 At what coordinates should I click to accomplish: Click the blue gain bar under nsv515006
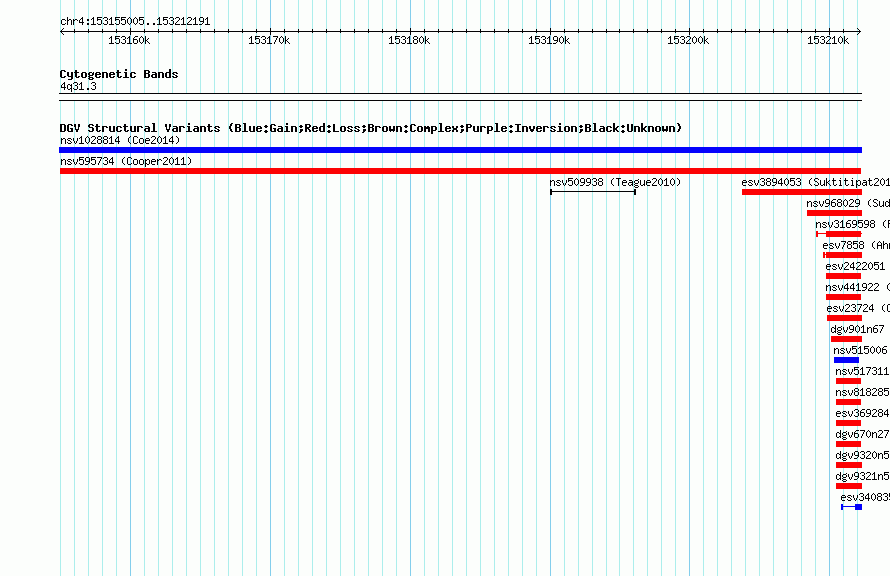846,360
